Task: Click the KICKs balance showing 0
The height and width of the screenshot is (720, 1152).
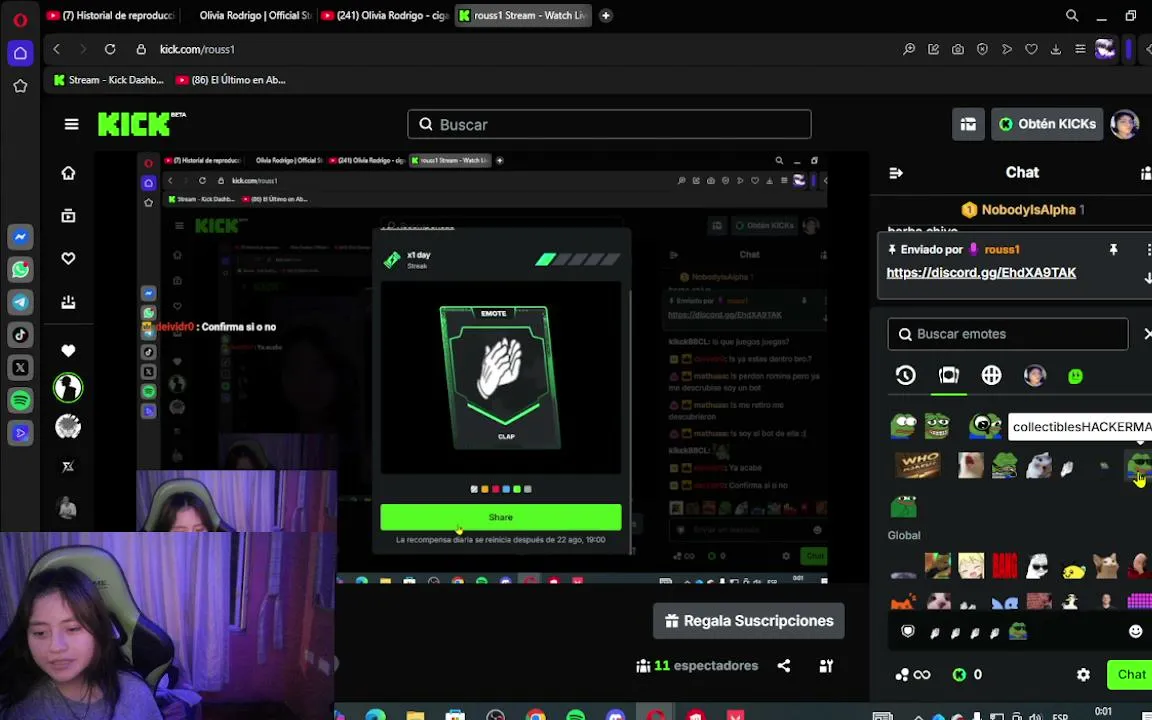Action: [x=967, y=674]
